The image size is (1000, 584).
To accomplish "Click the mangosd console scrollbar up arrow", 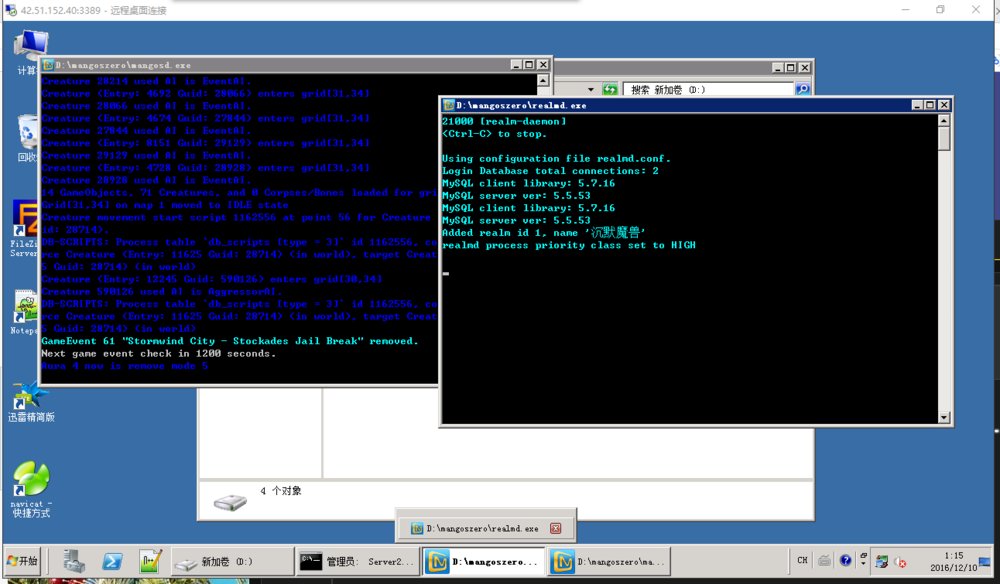I will click(543, 80).
